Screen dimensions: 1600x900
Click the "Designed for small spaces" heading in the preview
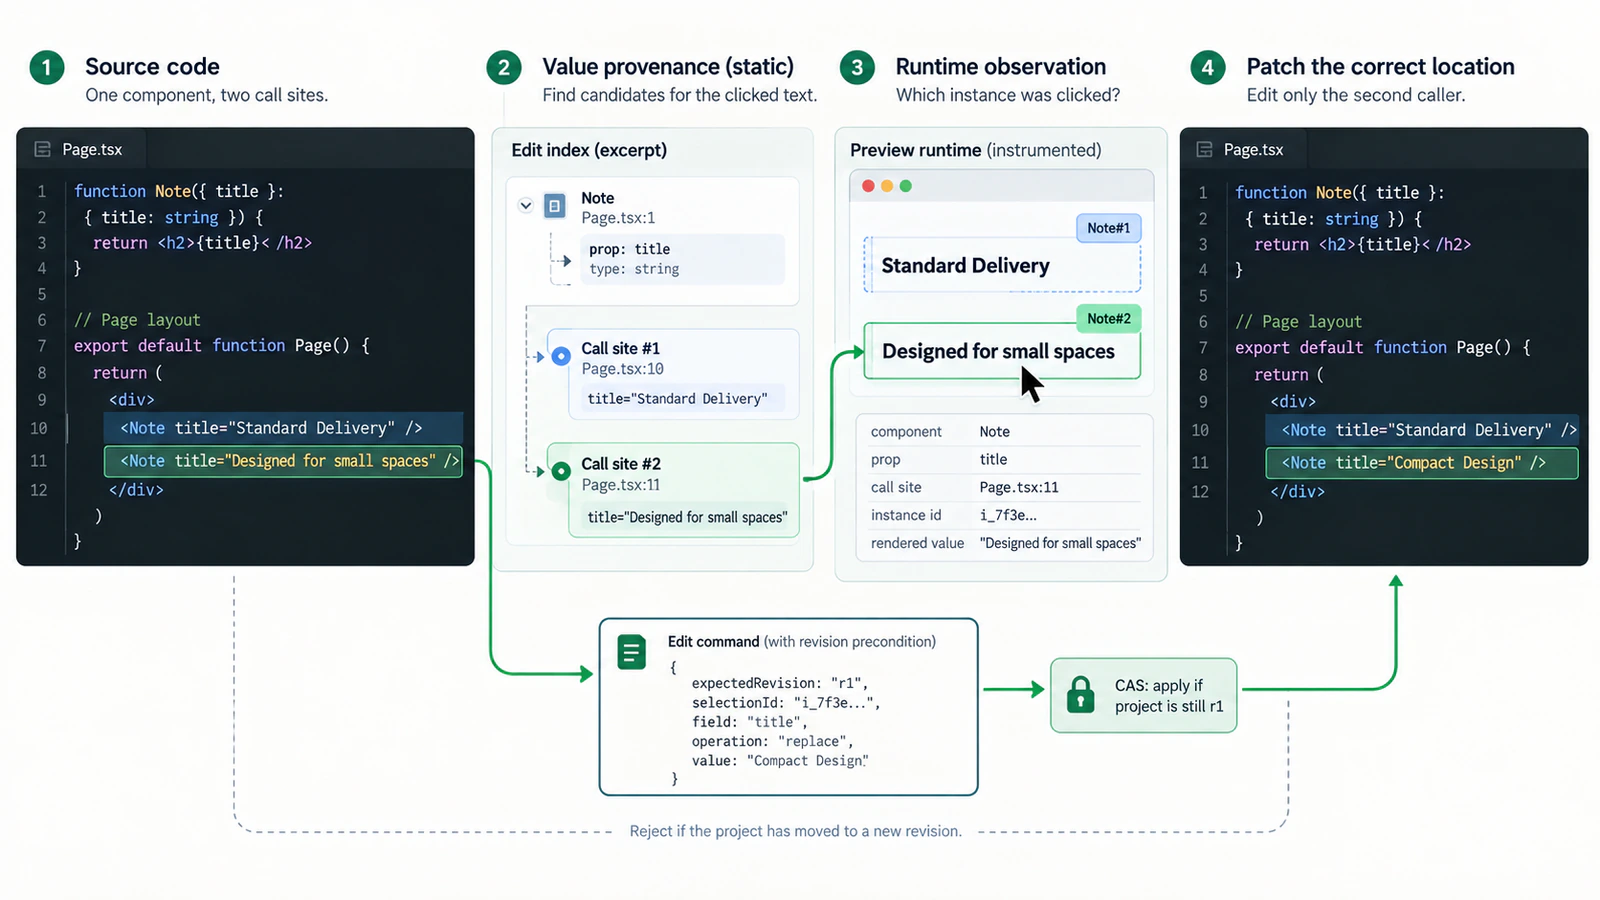pyautogui.click(x=998, y=351)
